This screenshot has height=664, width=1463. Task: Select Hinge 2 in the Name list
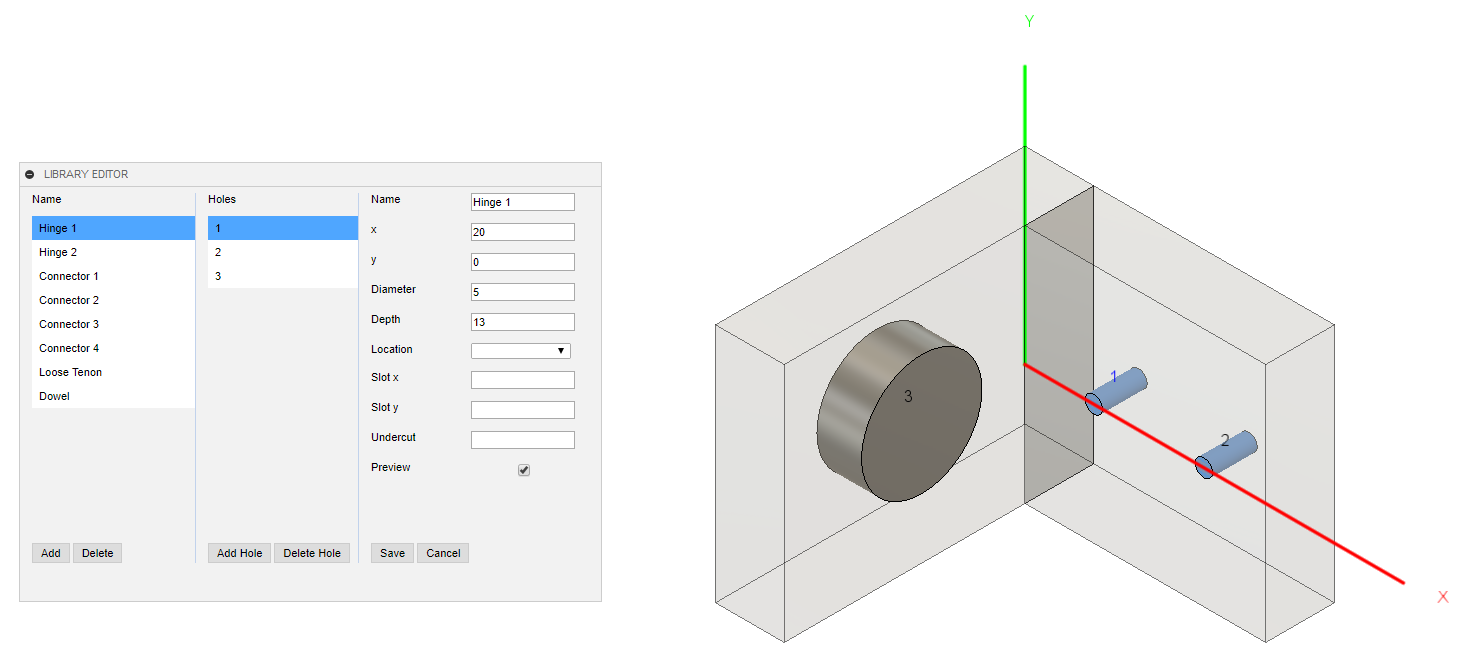click(58, 252)
